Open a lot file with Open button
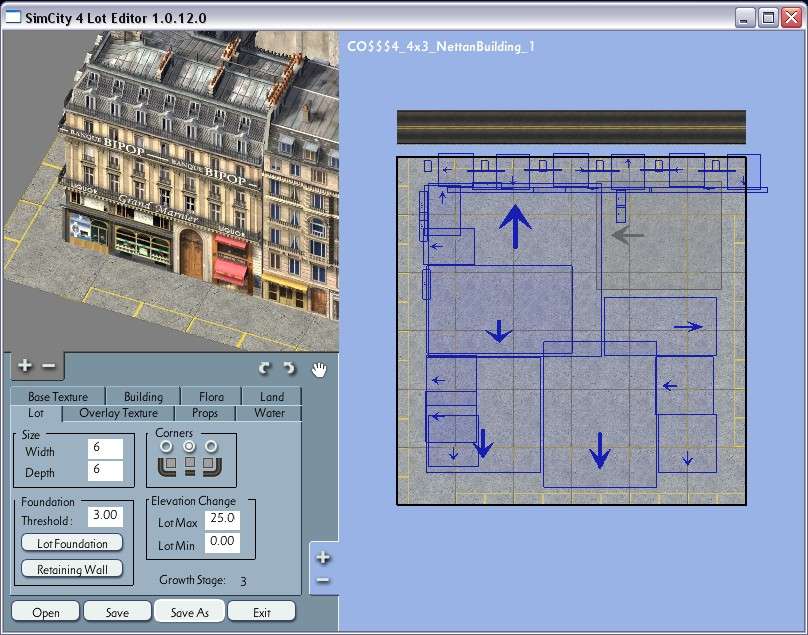 coord(45,612)
